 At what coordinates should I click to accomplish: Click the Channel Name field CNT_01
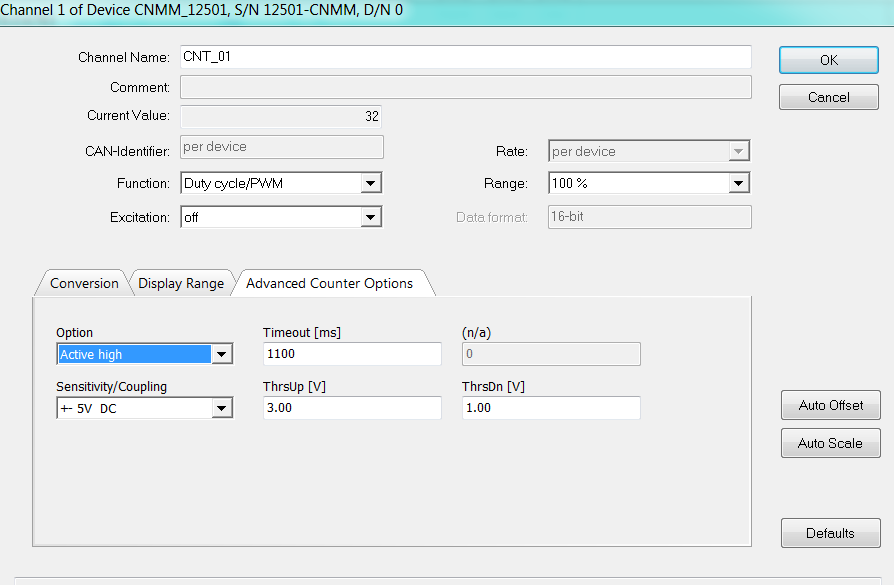[x=465, y=57]
